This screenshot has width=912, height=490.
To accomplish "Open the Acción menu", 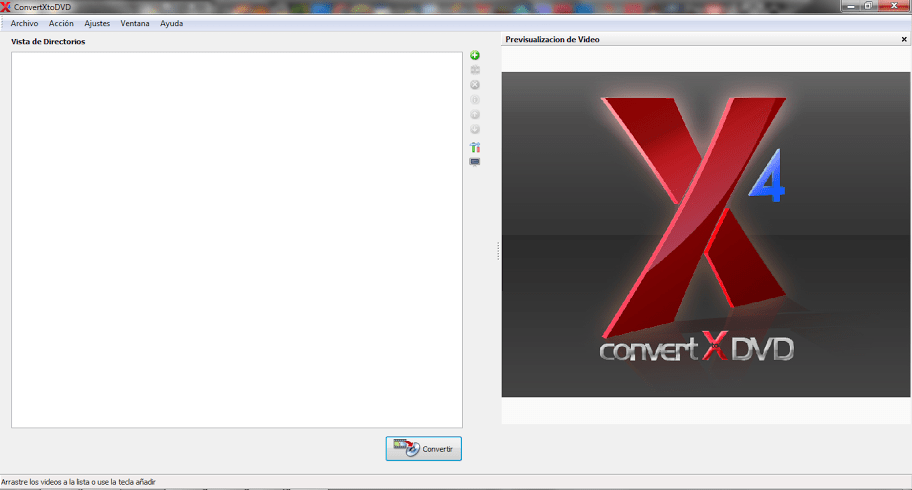I will click(61, 23).
